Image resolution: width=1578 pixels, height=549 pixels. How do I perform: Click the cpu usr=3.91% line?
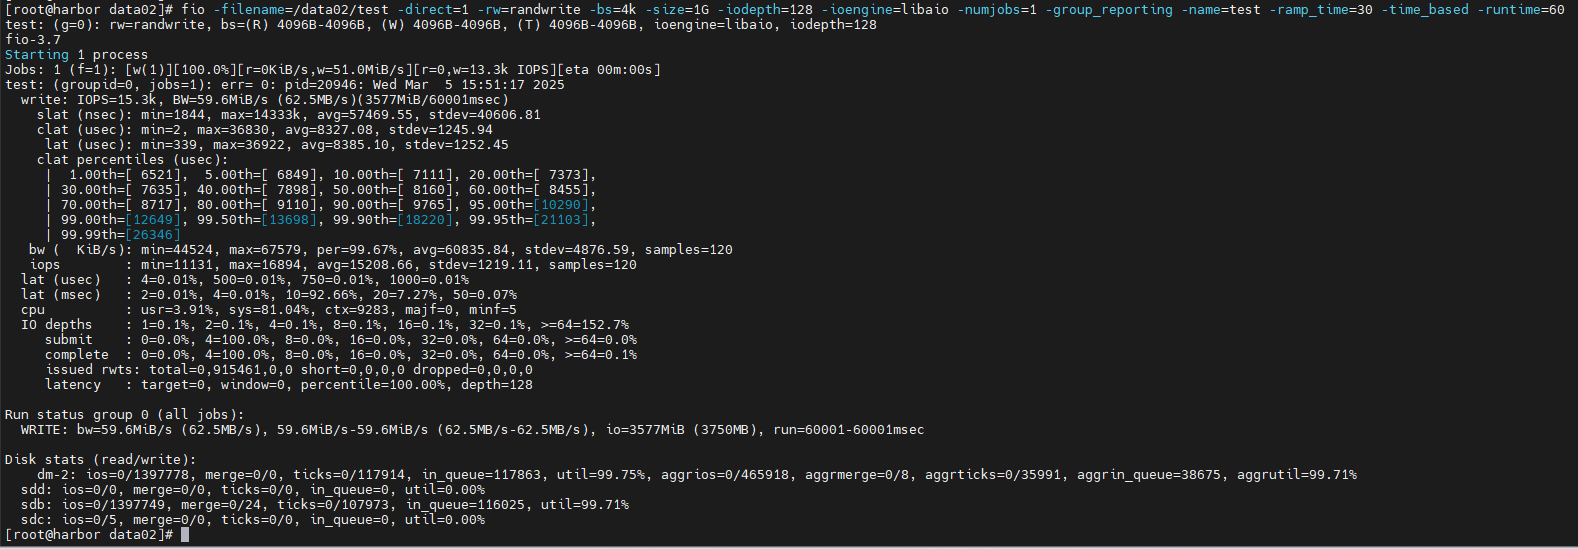tap(269, 310)
